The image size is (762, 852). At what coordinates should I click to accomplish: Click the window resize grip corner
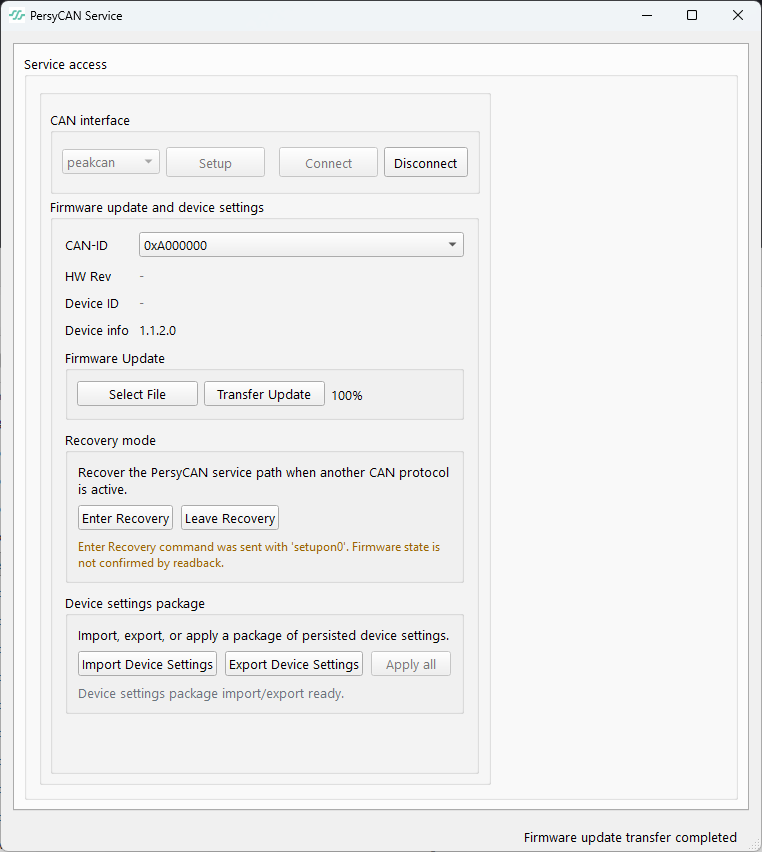click(x=755, y=845)
